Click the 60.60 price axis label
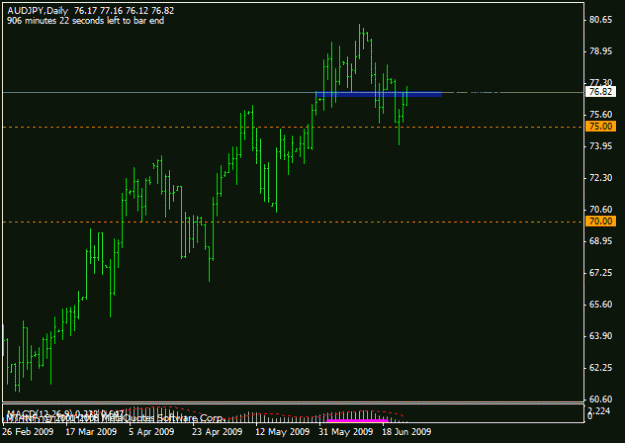Image resolution: width=625 pixels, height=443 pixels. point(600,399)
